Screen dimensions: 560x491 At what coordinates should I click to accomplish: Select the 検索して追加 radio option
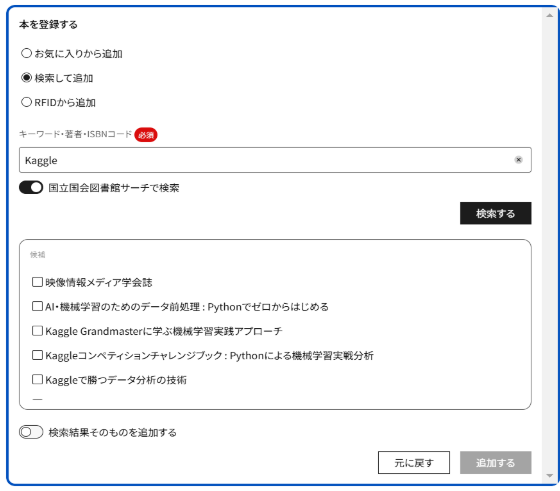(26, 78)
